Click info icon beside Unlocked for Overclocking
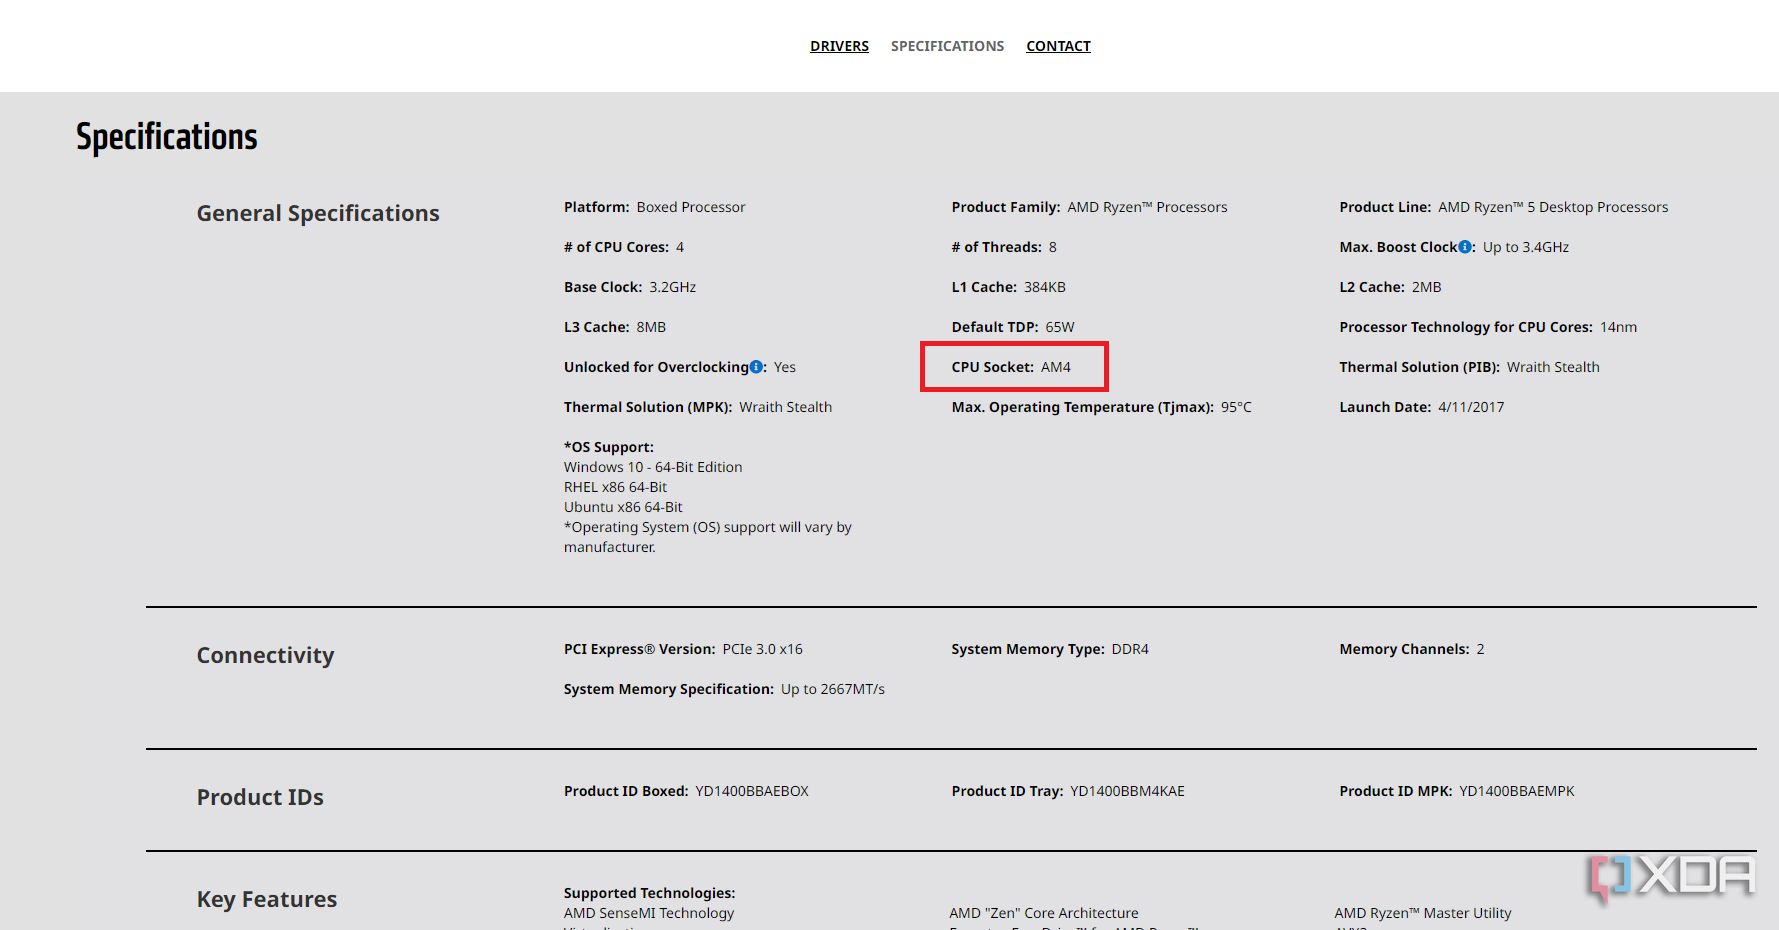The image size is (1779, 930). click(x=756, y=367)
